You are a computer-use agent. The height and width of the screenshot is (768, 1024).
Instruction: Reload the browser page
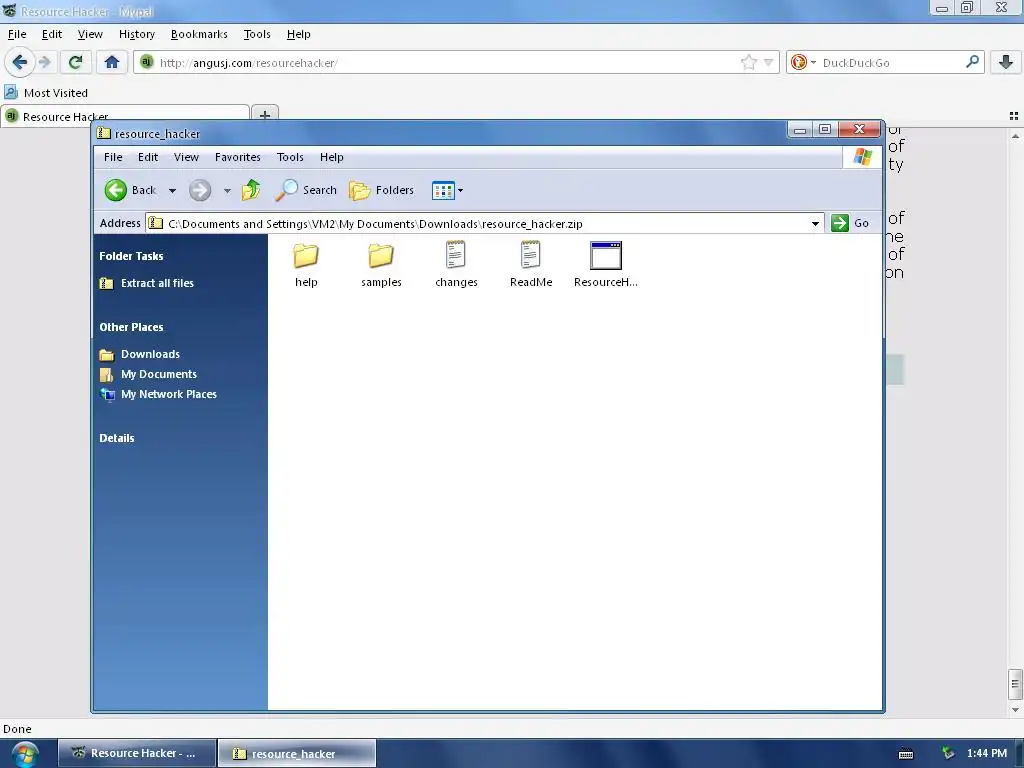tap(75, 62)
